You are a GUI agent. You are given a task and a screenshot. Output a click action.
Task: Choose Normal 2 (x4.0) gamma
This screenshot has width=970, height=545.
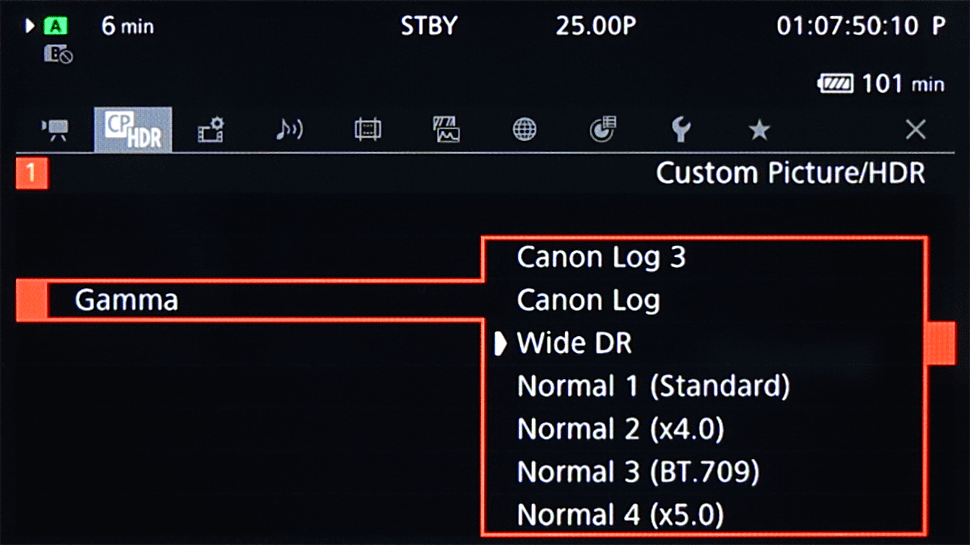click(x=620, y=429)
